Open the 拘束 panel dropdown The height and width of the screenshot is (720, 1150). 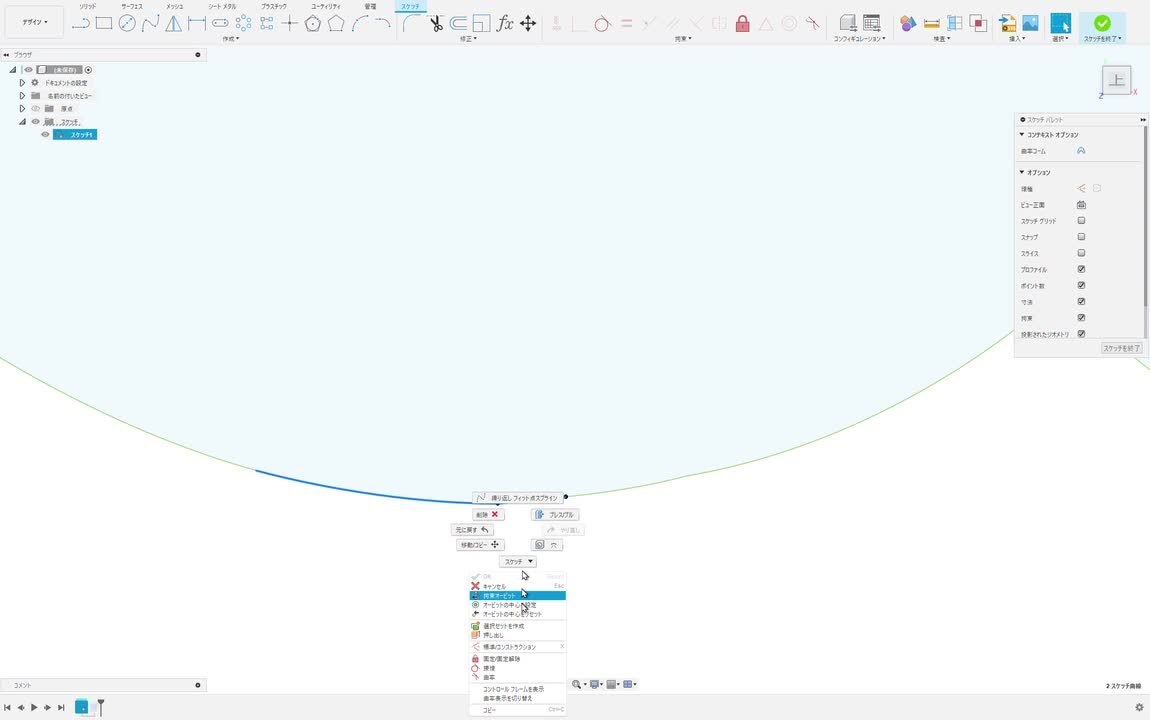[683, 39]
